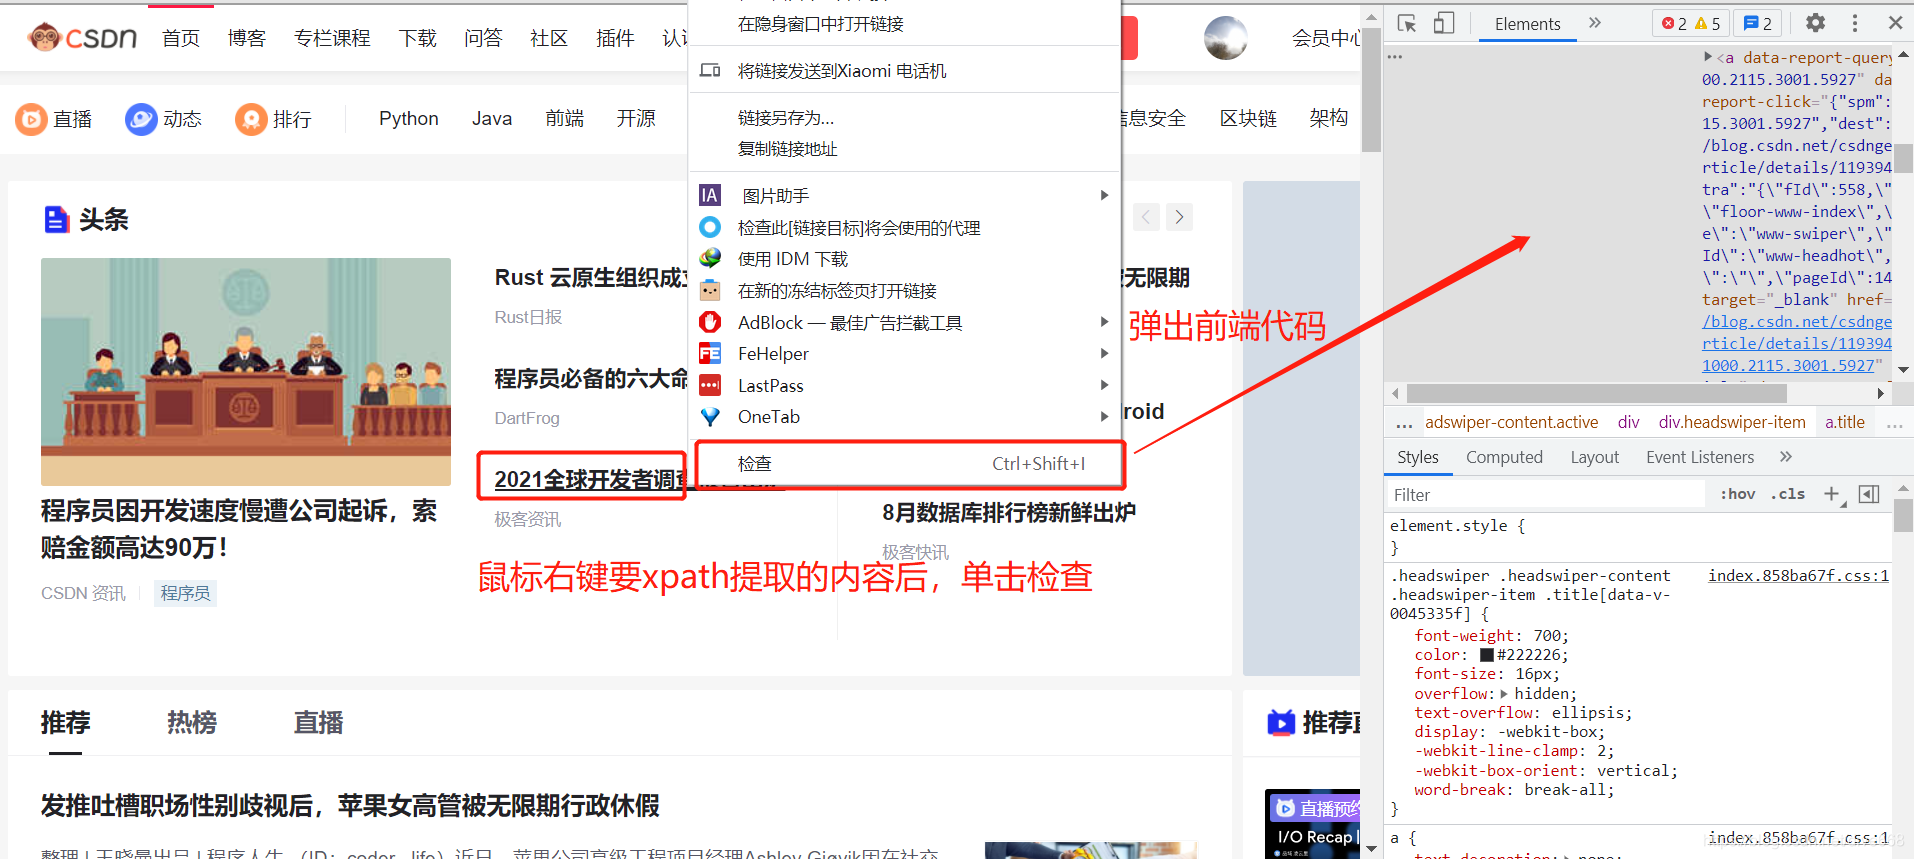Click the 区块链 category link
This screenshot has height=859, width=1914.
1248,118
